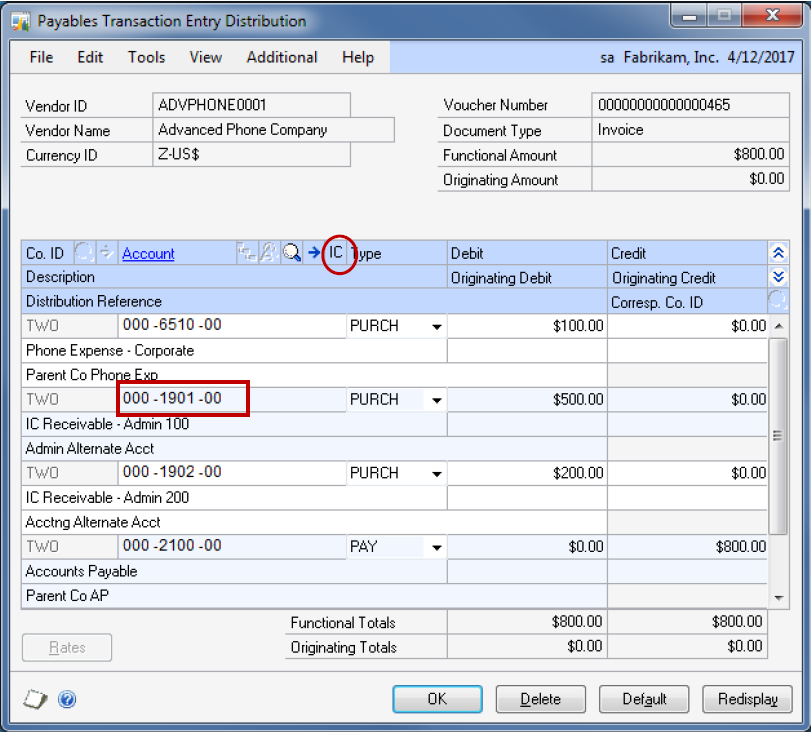This screenshot has height=732, width=811.
Task: Click the IC intercompany column header
Action: pos(337,254)
